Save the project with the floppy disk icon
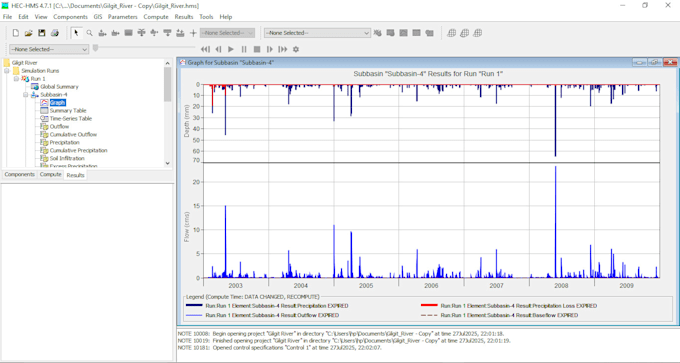This screenshot has height=363, width=680. pyautogui.click(x=42, y=33)
